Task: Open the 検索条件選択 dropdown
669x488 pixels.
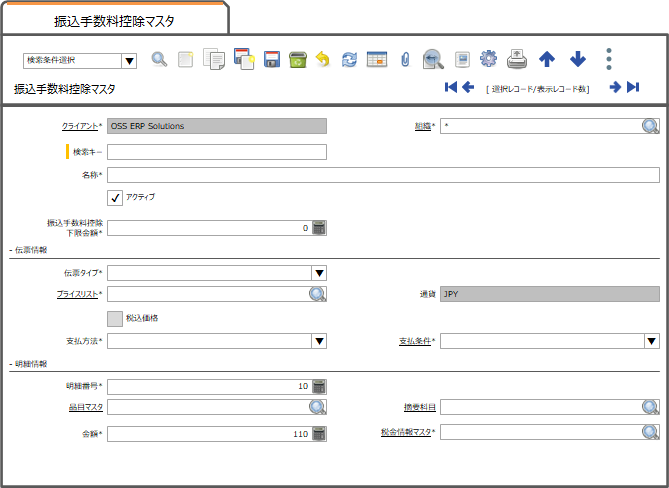Action: [x=129, y=61]
